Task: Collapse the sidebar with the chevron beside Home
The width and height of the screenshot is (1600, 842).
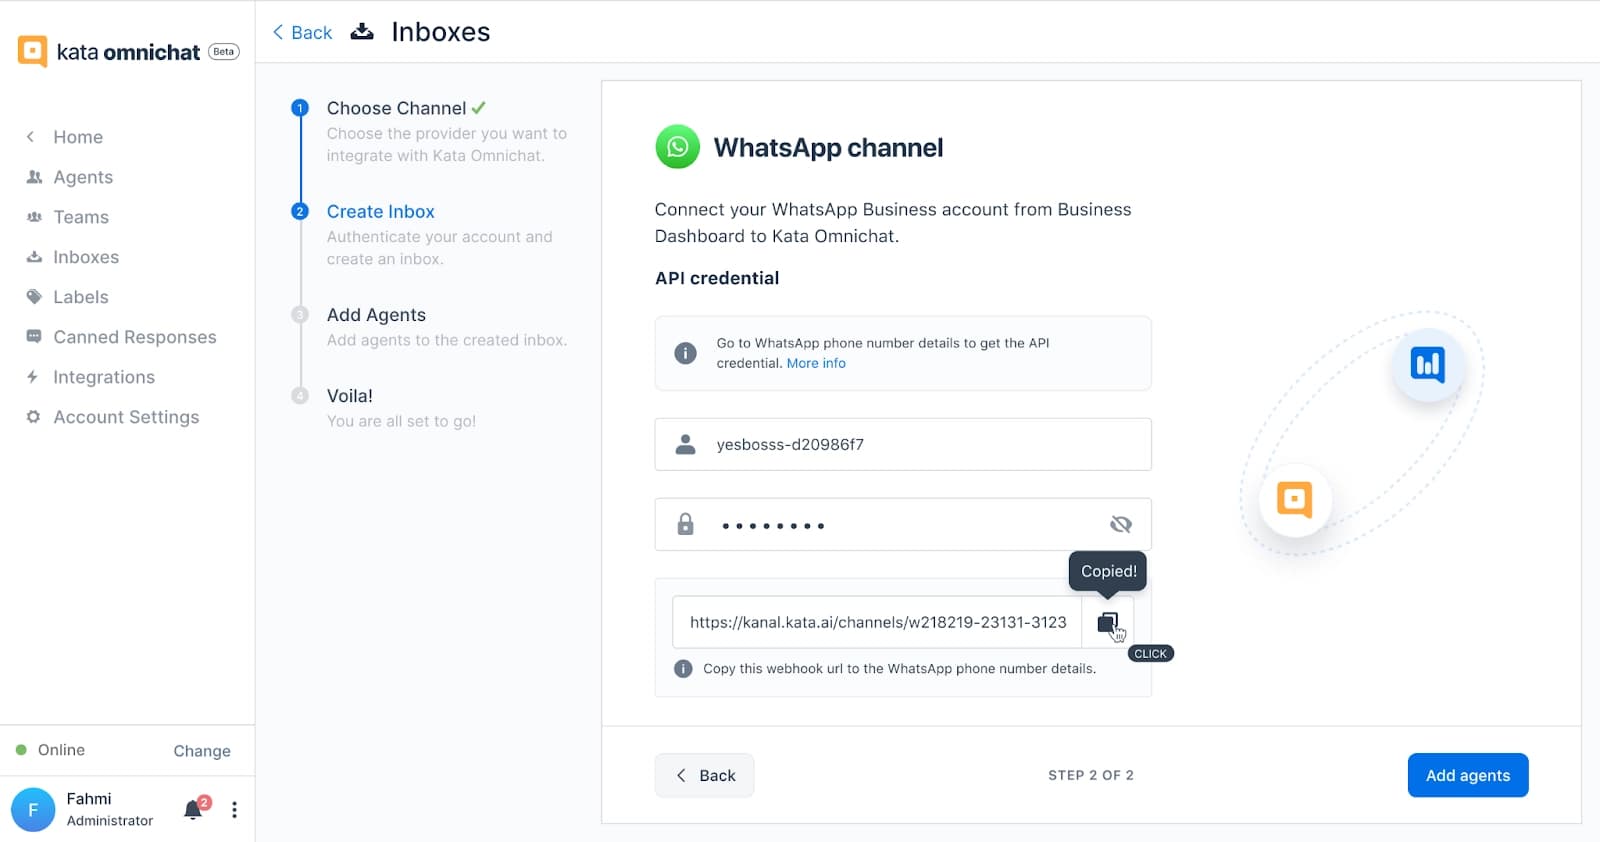Action: point(31,137)
